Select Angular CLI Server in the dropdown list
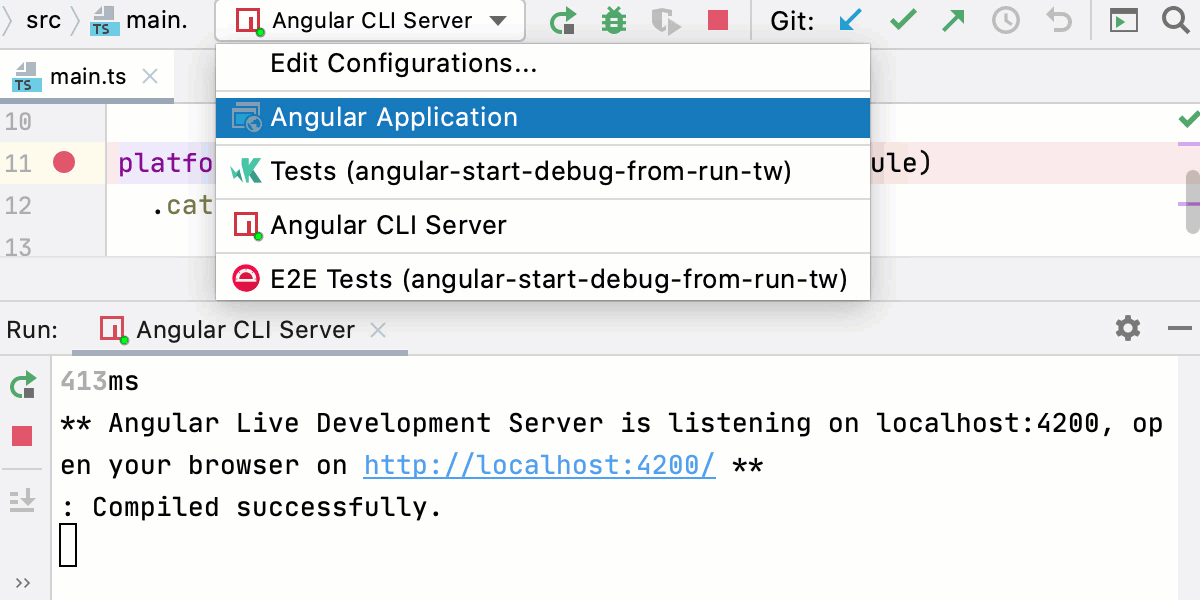Screen dimensions: 1200x600 pos(543,225)
